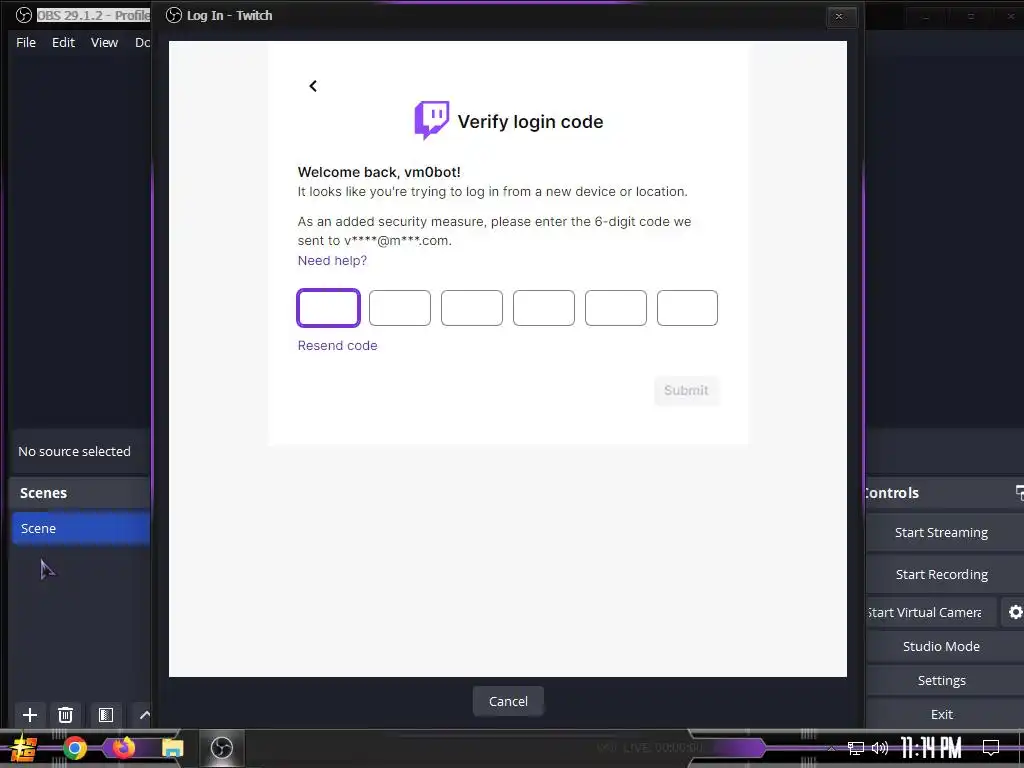Click the Need help? link
Image resolution: width=1024 pixels, height=768 pixels.
pos(332,261)
